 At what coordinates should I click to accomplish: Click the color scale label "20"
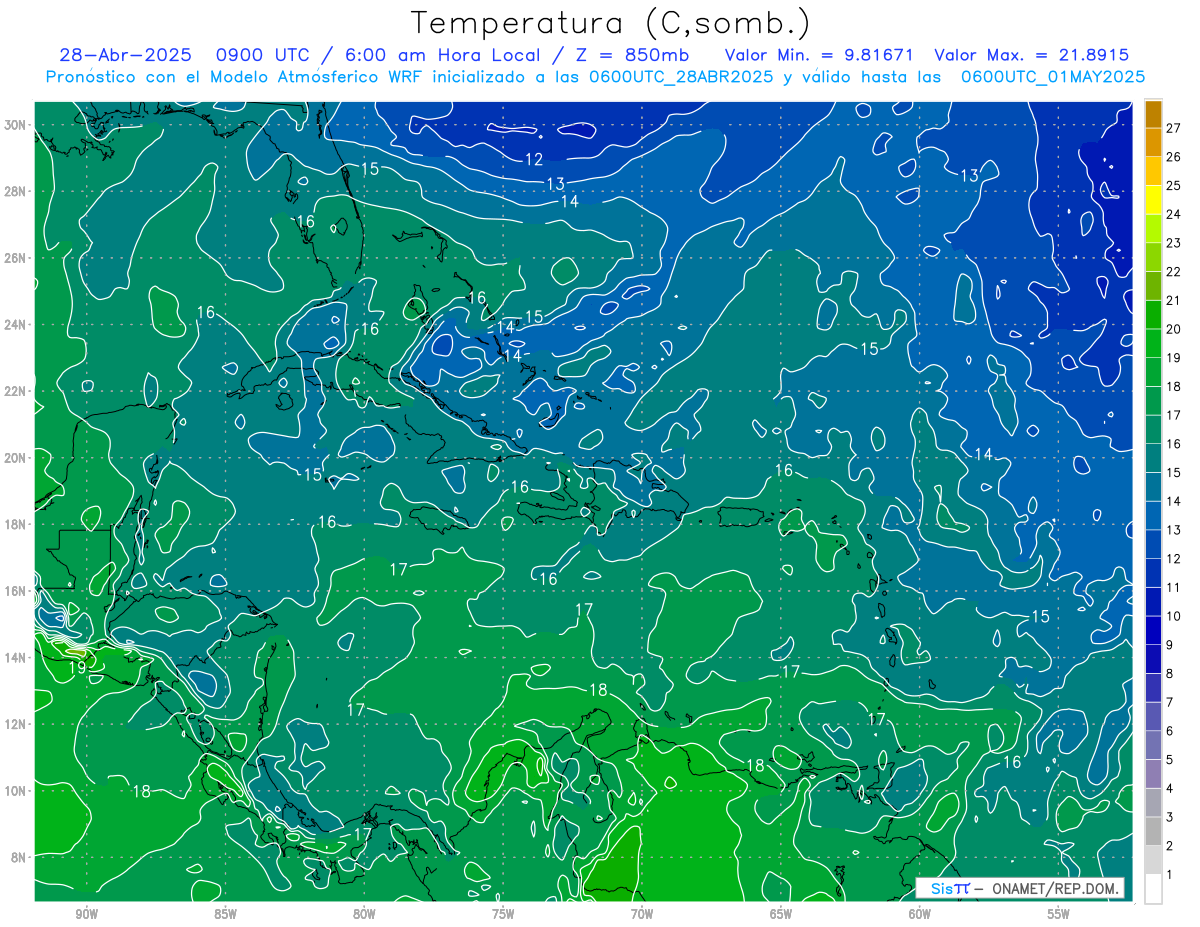1174,329
